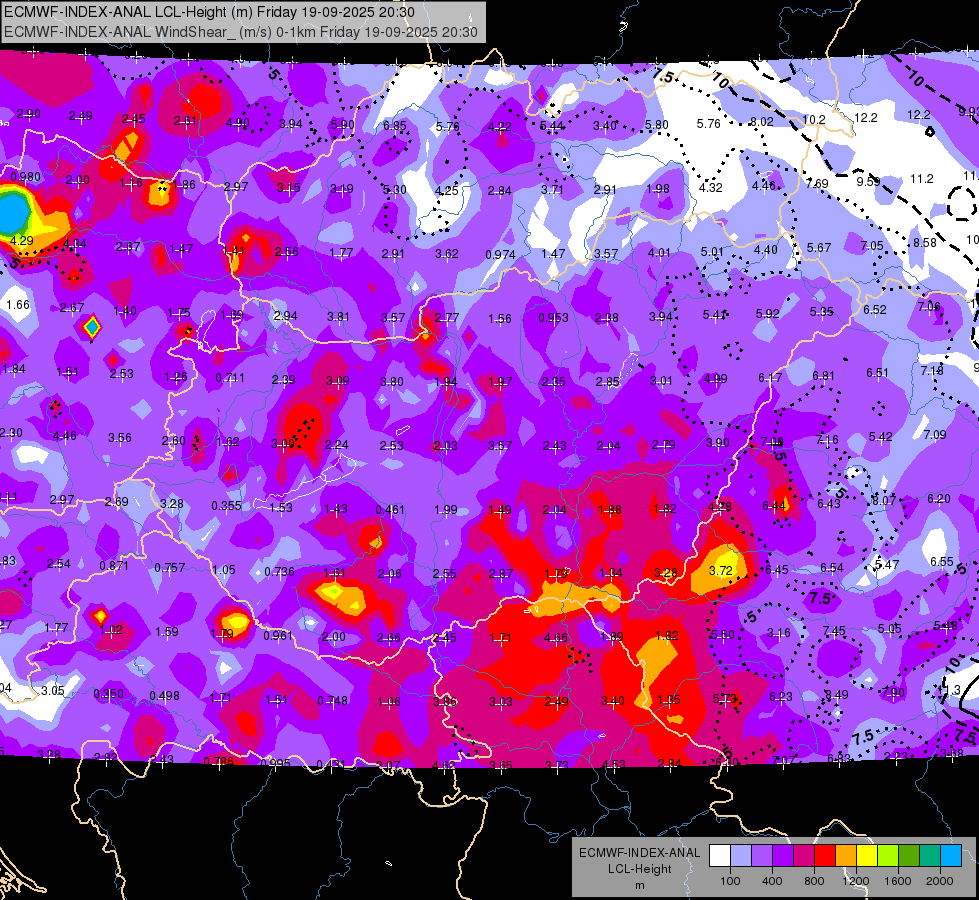Click the wind shear value 0.871
The height and width of the screenshot is (900, 979).
[114, 565]
